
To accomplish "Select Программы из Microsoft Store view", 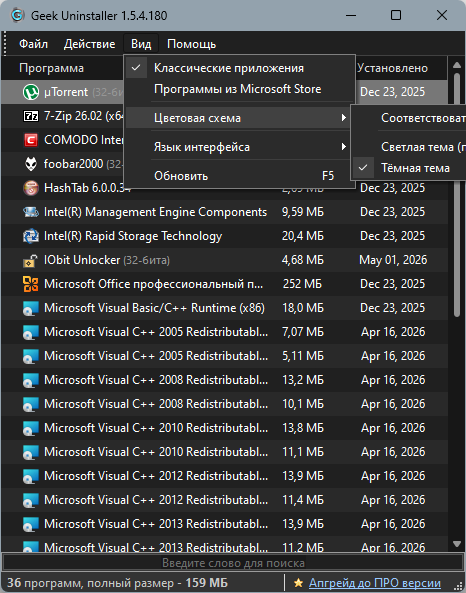I will [x=239, y=89].
